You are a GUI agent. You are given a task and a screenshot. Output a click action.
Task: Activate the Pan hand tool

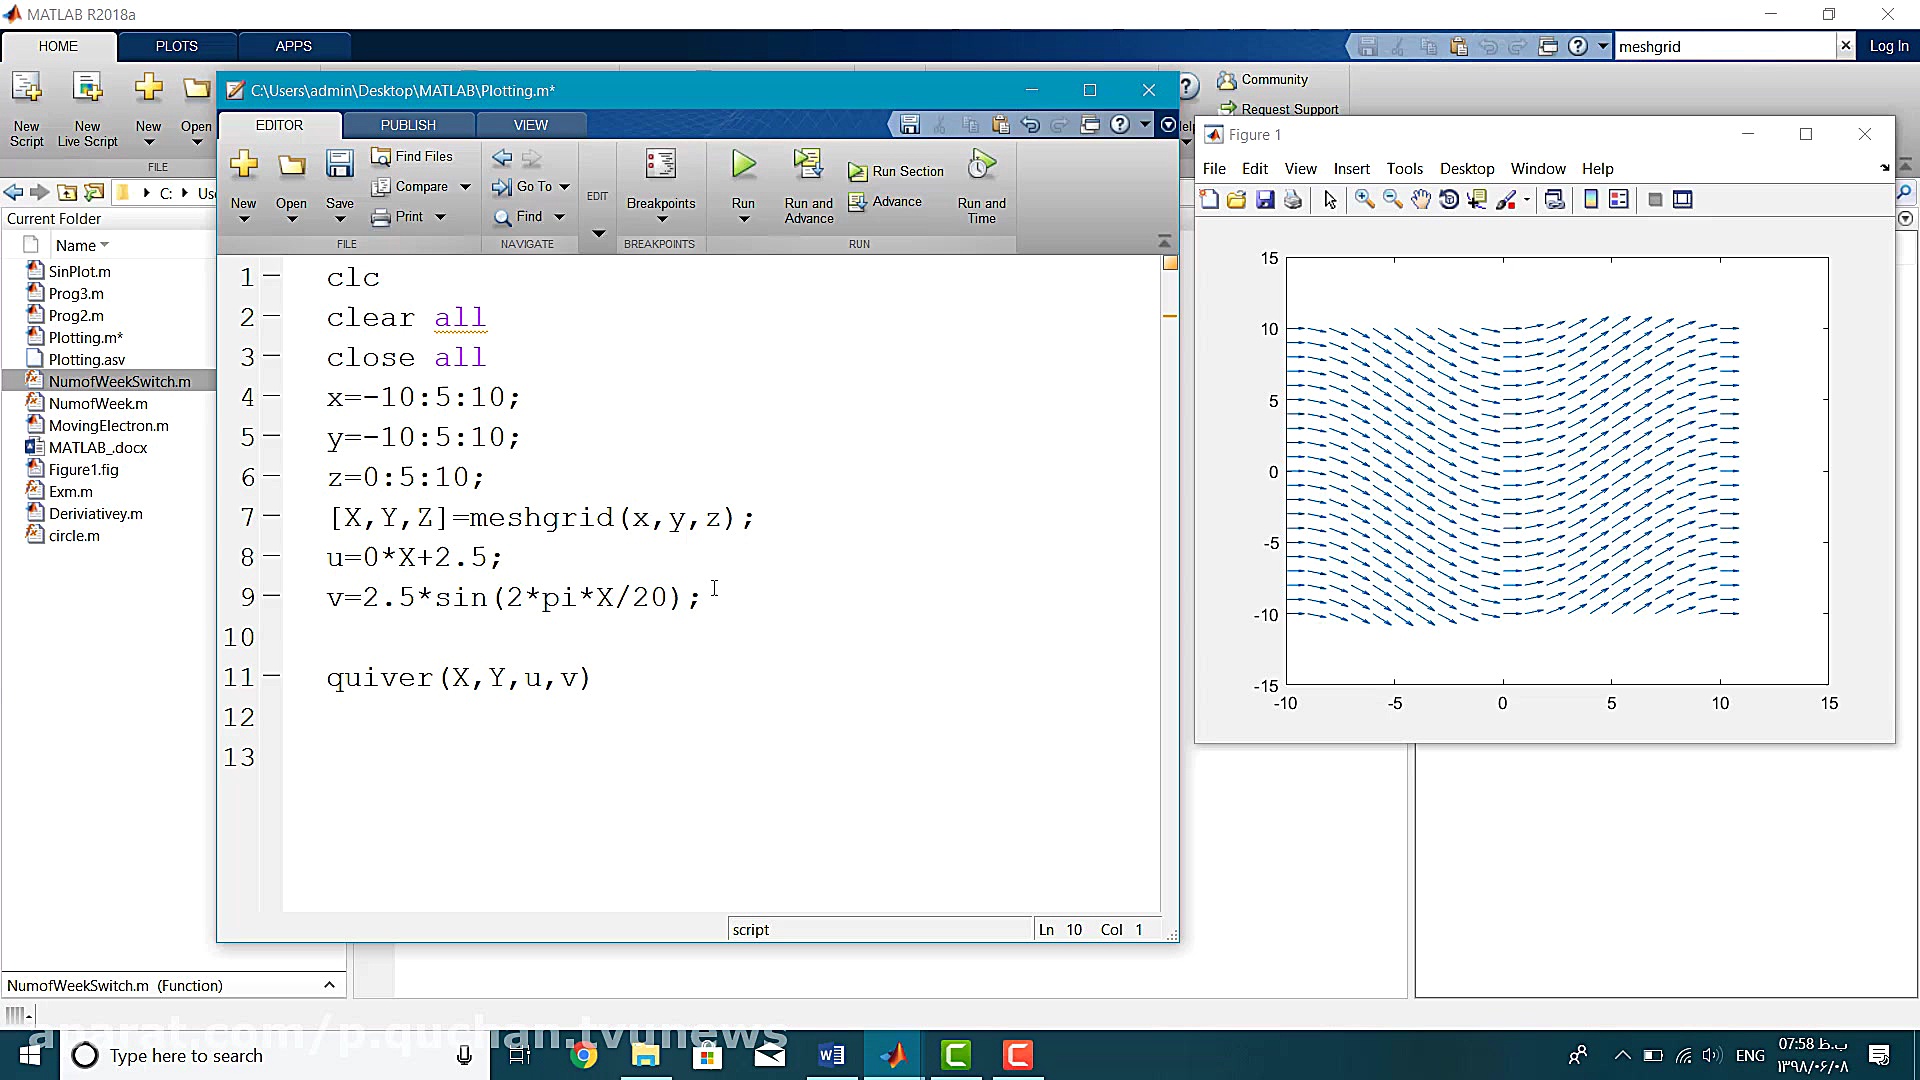pyautogui.click(x=1421, y=200)
